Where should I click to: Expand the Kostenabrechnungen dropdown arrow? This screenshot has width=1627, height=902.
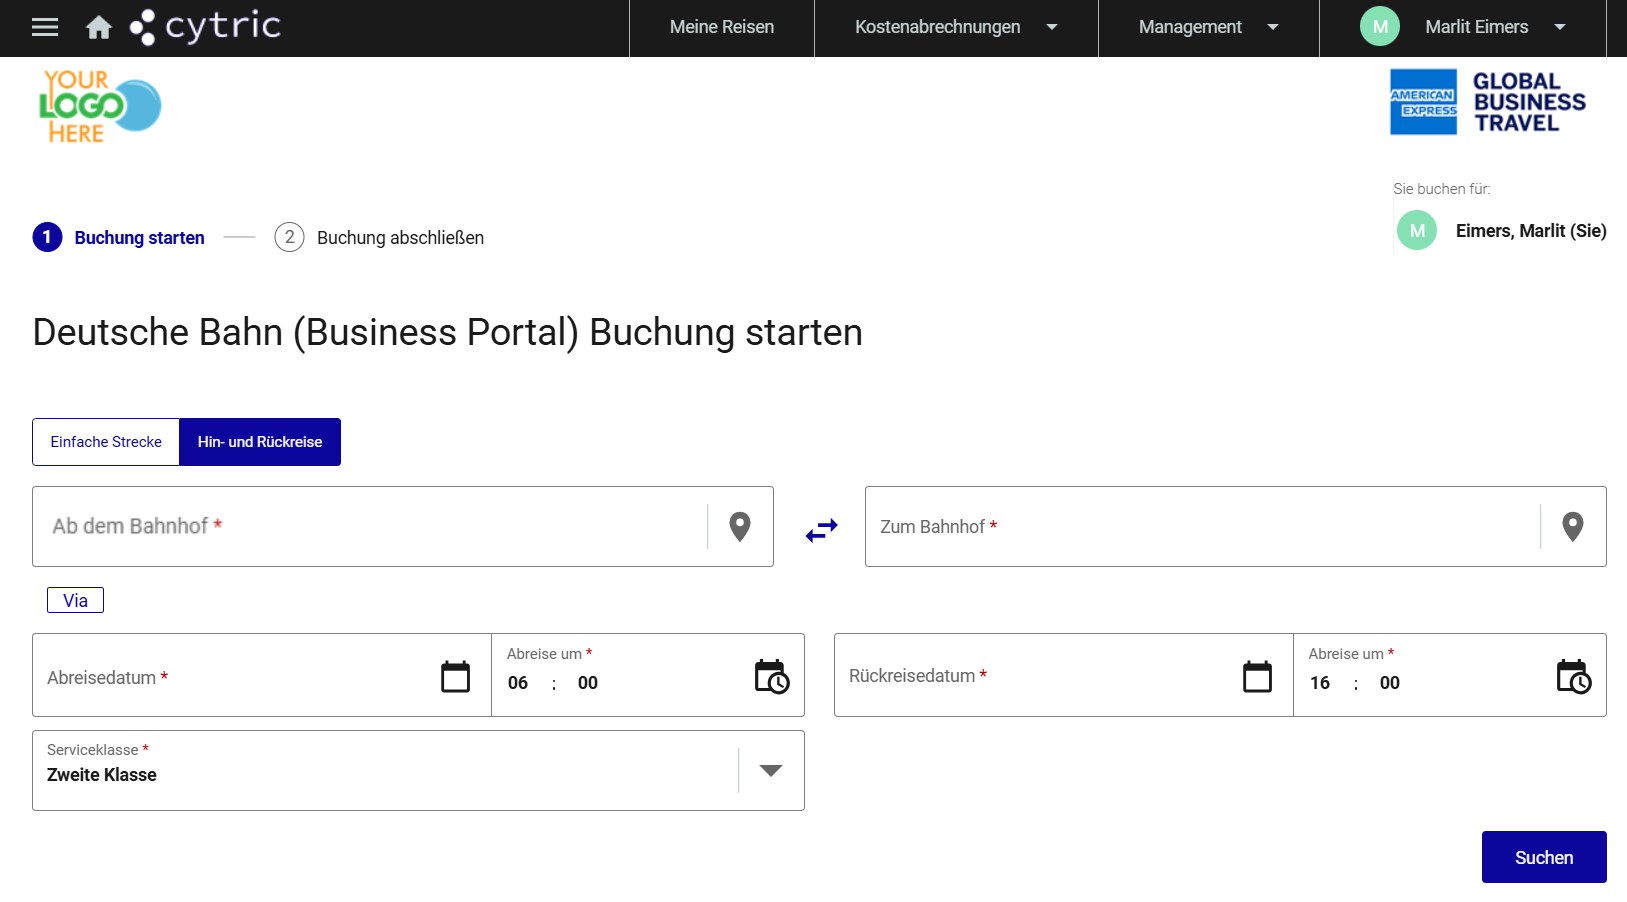[1052, 27]
